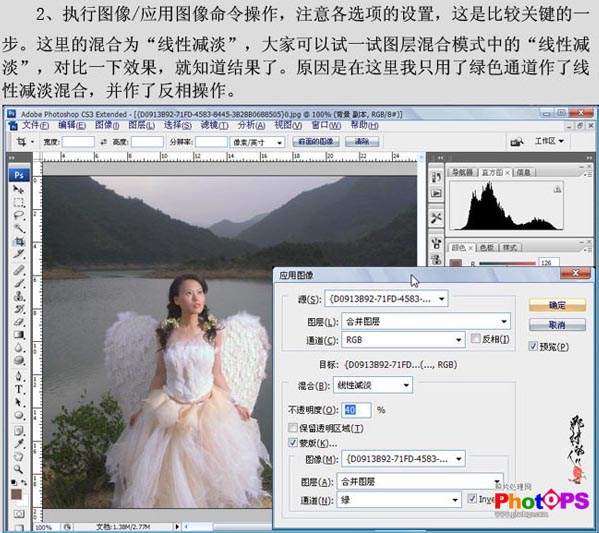This screenshot has height=533, width=599.
Task: Switch to the 信息 info tab
Action: coord(523,173)
